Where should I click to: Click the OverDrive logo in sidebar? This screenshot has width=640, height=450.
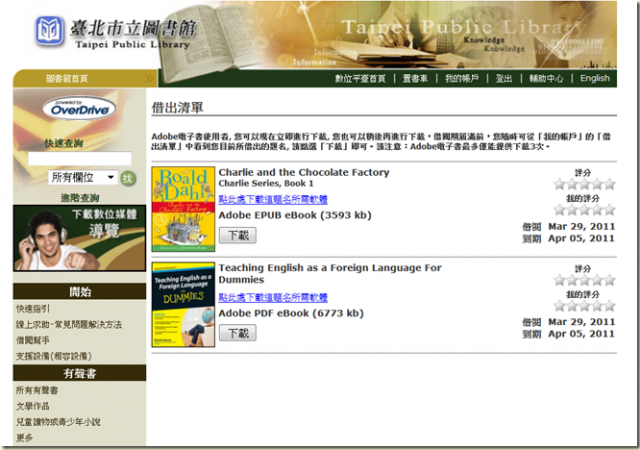click(x=80, y=108)
